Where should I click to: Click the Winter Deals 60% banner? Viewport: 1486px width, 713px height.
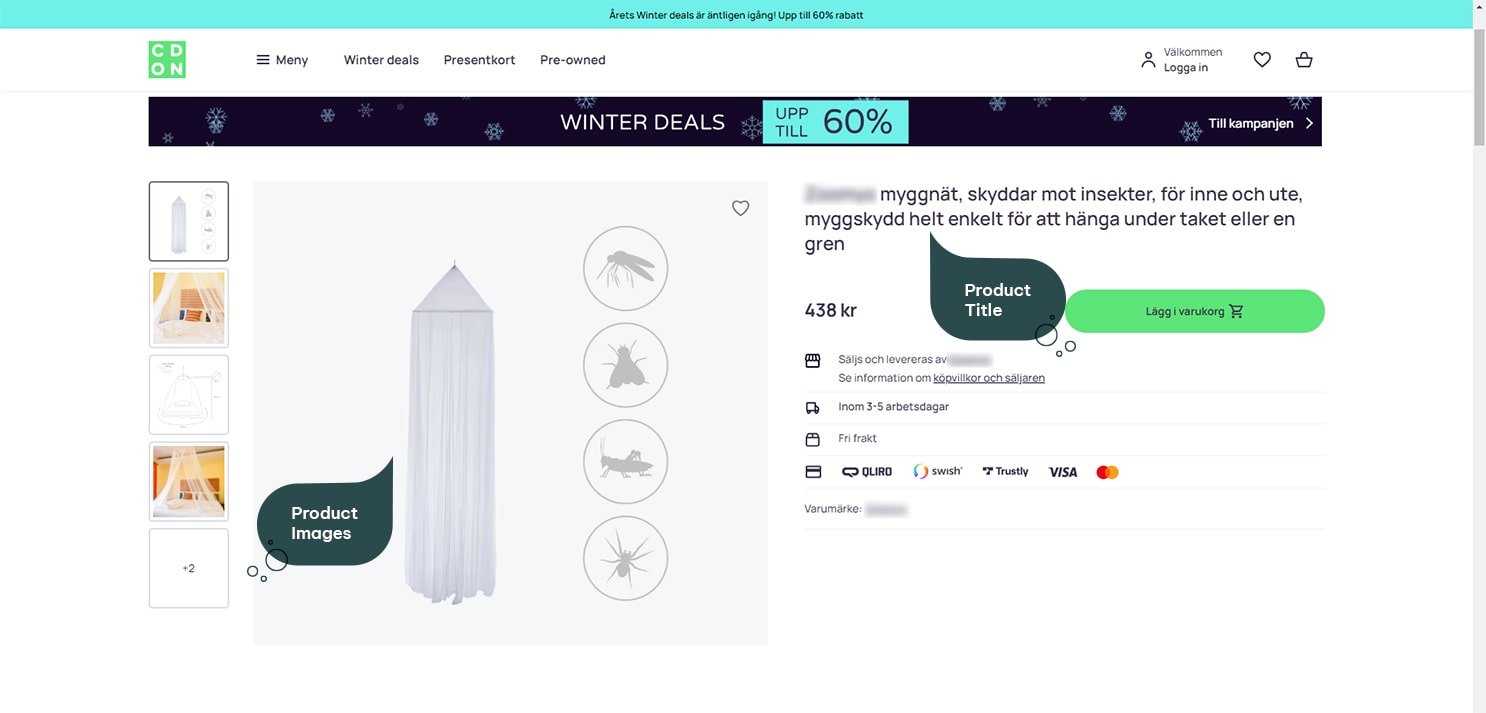coord(734,122)
